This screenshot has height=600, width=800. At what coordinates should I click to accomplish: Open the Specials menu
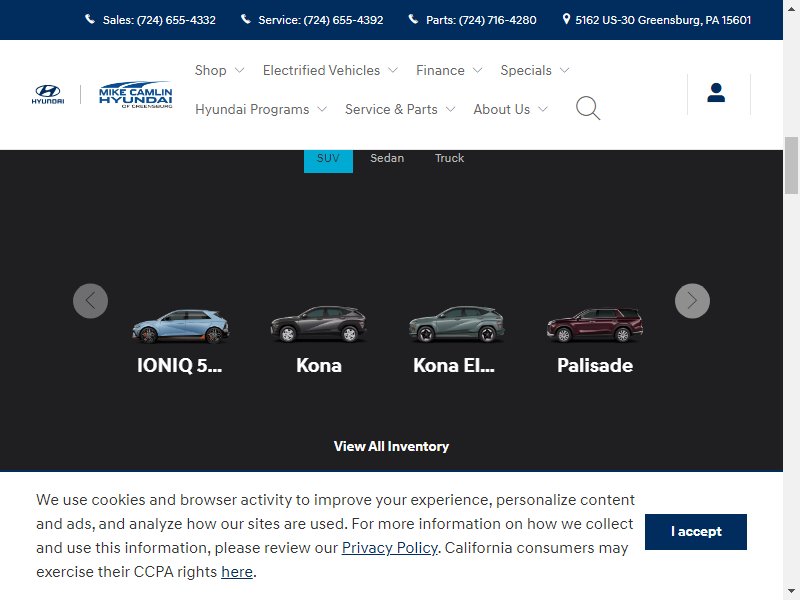click(526, 70)
